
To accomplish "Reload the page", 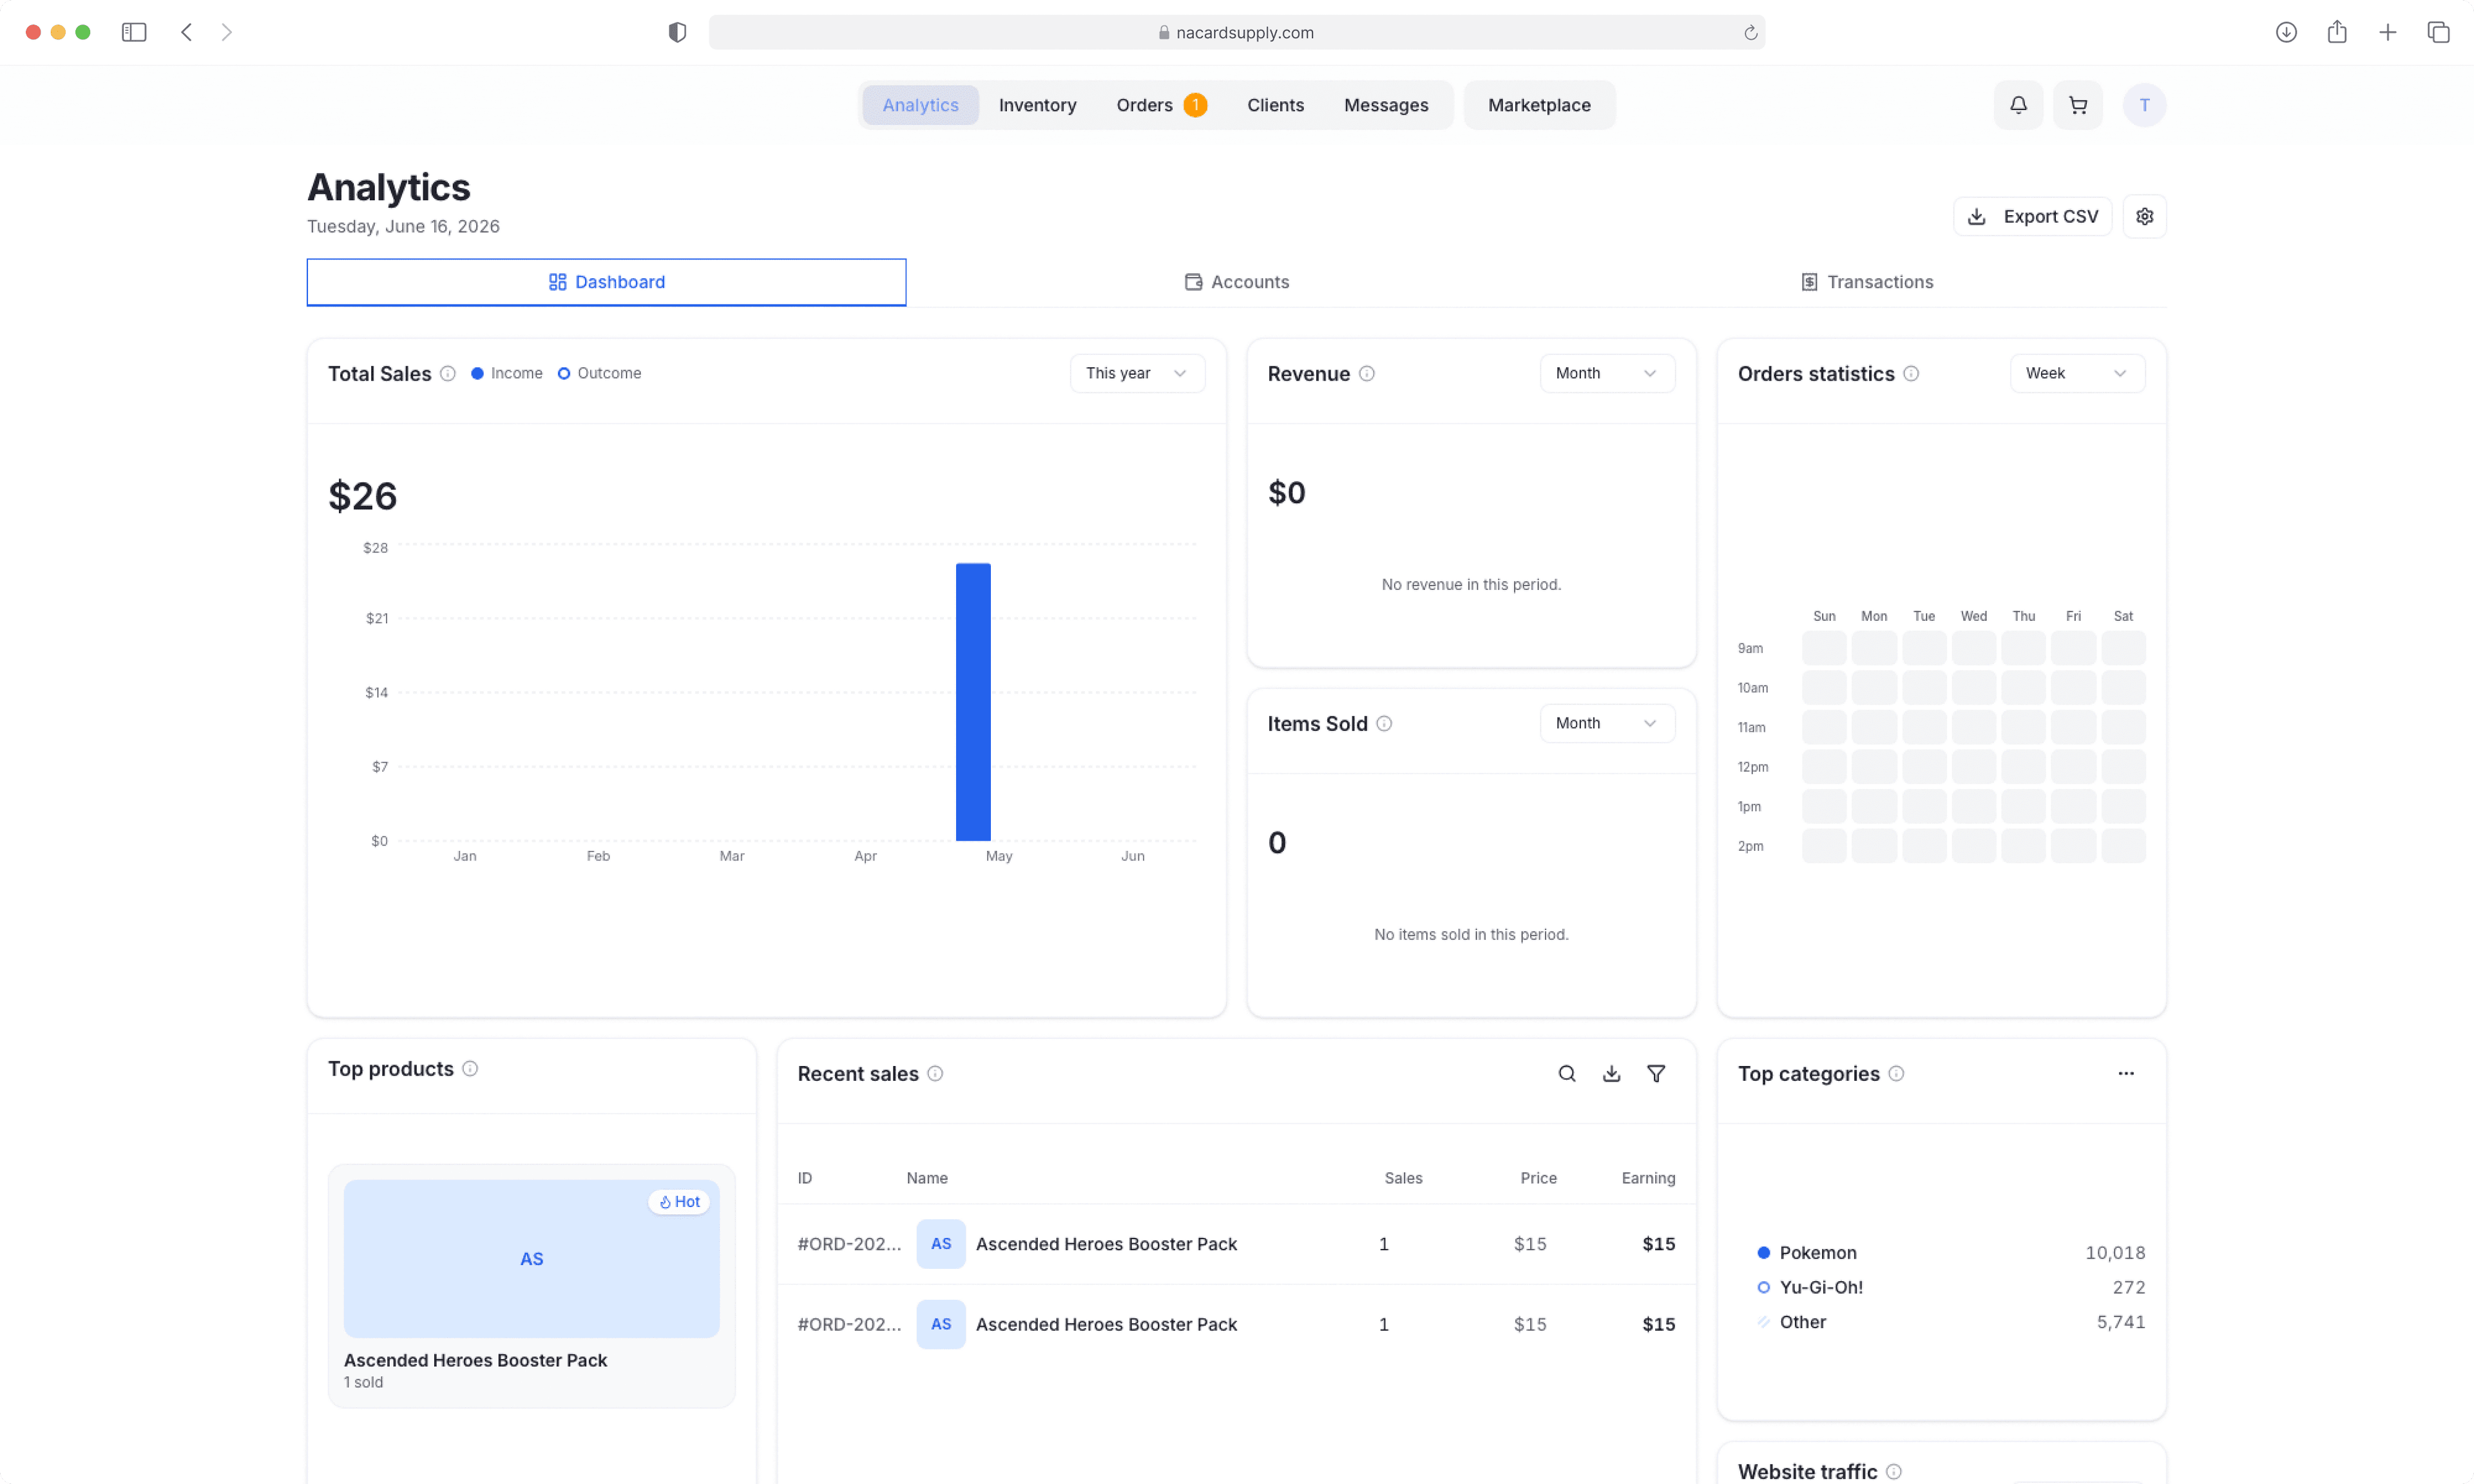I will click(1750, 32).
